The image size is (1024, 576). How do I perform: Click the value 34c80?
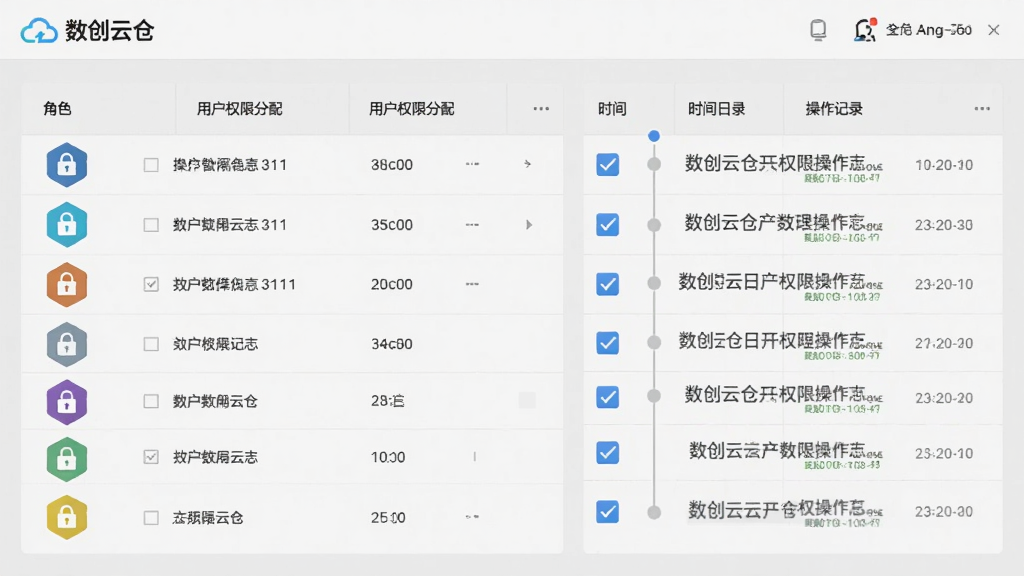coord(392,344)
